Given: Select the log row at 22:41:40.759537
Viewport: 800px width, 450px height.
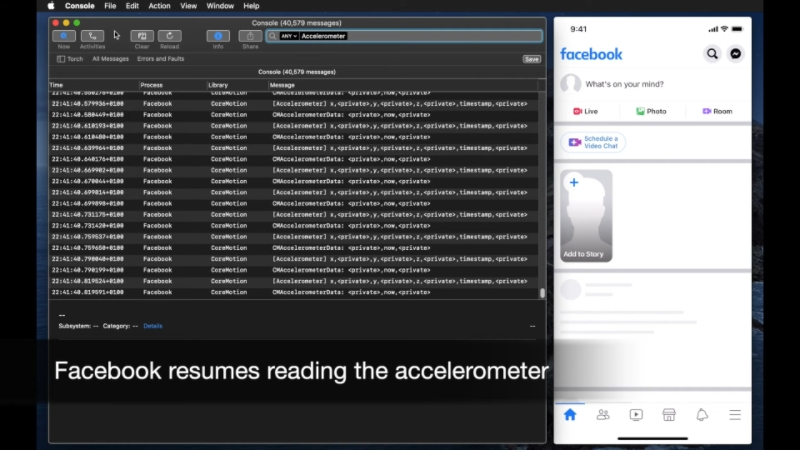Looking at the screenshot, I should 293,237.
